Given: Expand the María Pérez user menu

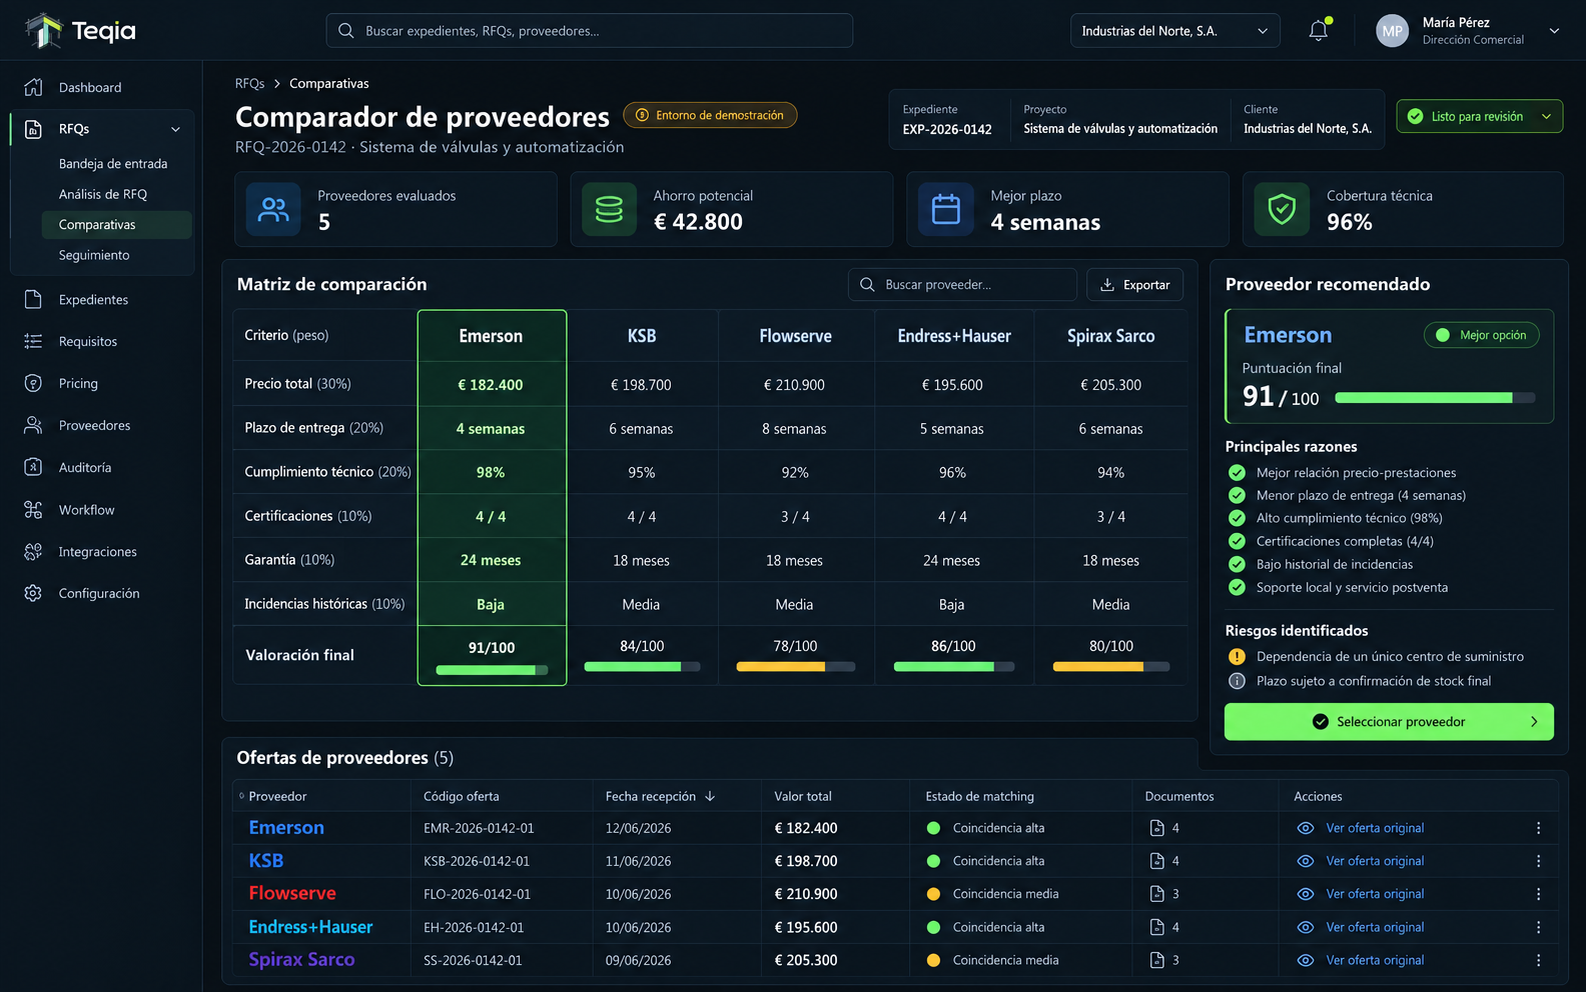Looking at the screenshot, I should pos(1554,31).
